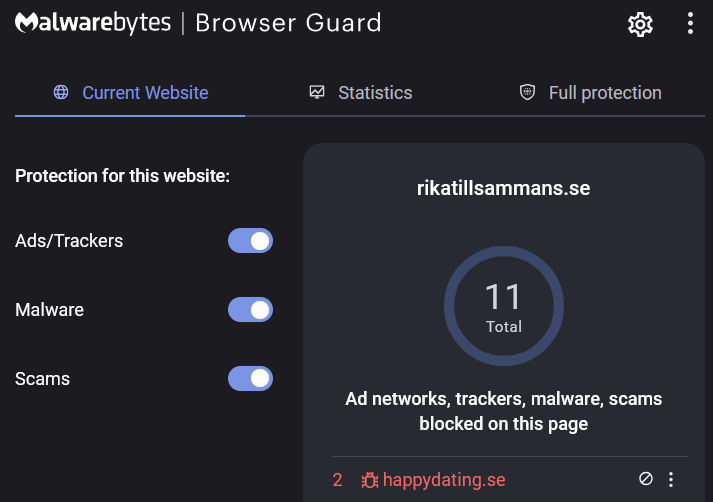Open more options for happydating.se
The image size is (713, 502).
click(671, 479)
